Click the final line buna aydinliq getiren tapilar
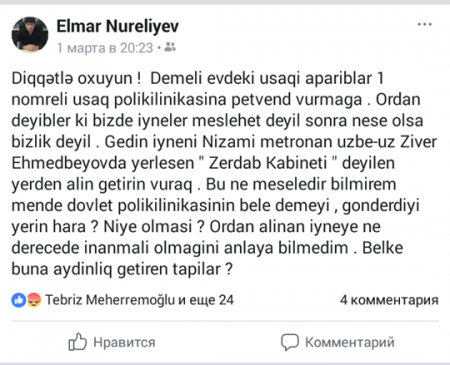 [x=122, y=269]
